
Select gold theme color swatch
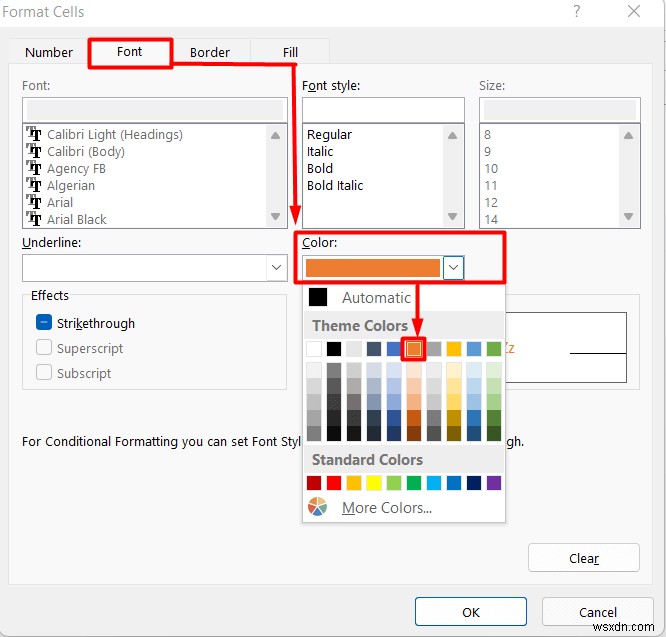(454, 349)
